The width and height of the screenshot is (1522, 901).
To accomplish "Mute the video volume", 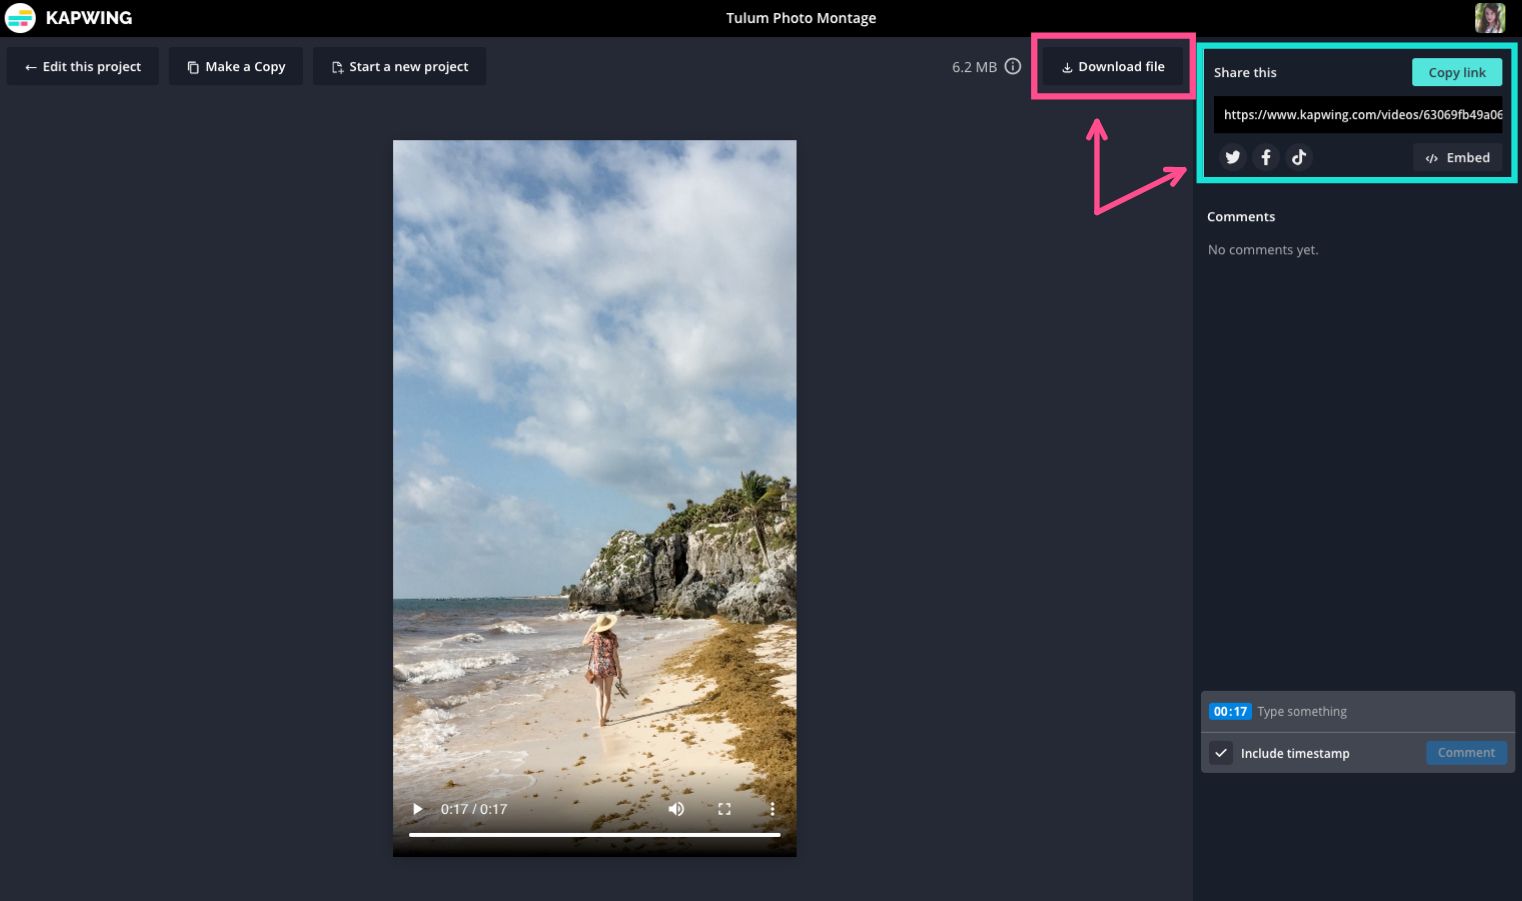I will pos(676,809).
